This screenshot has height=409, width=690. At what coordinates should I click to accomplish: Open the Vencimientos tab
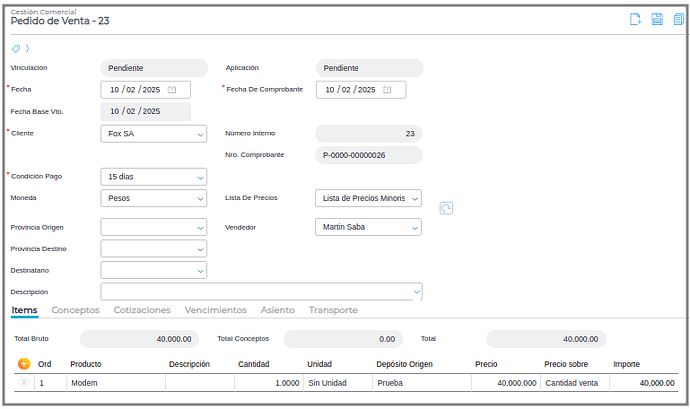point(215,310)
